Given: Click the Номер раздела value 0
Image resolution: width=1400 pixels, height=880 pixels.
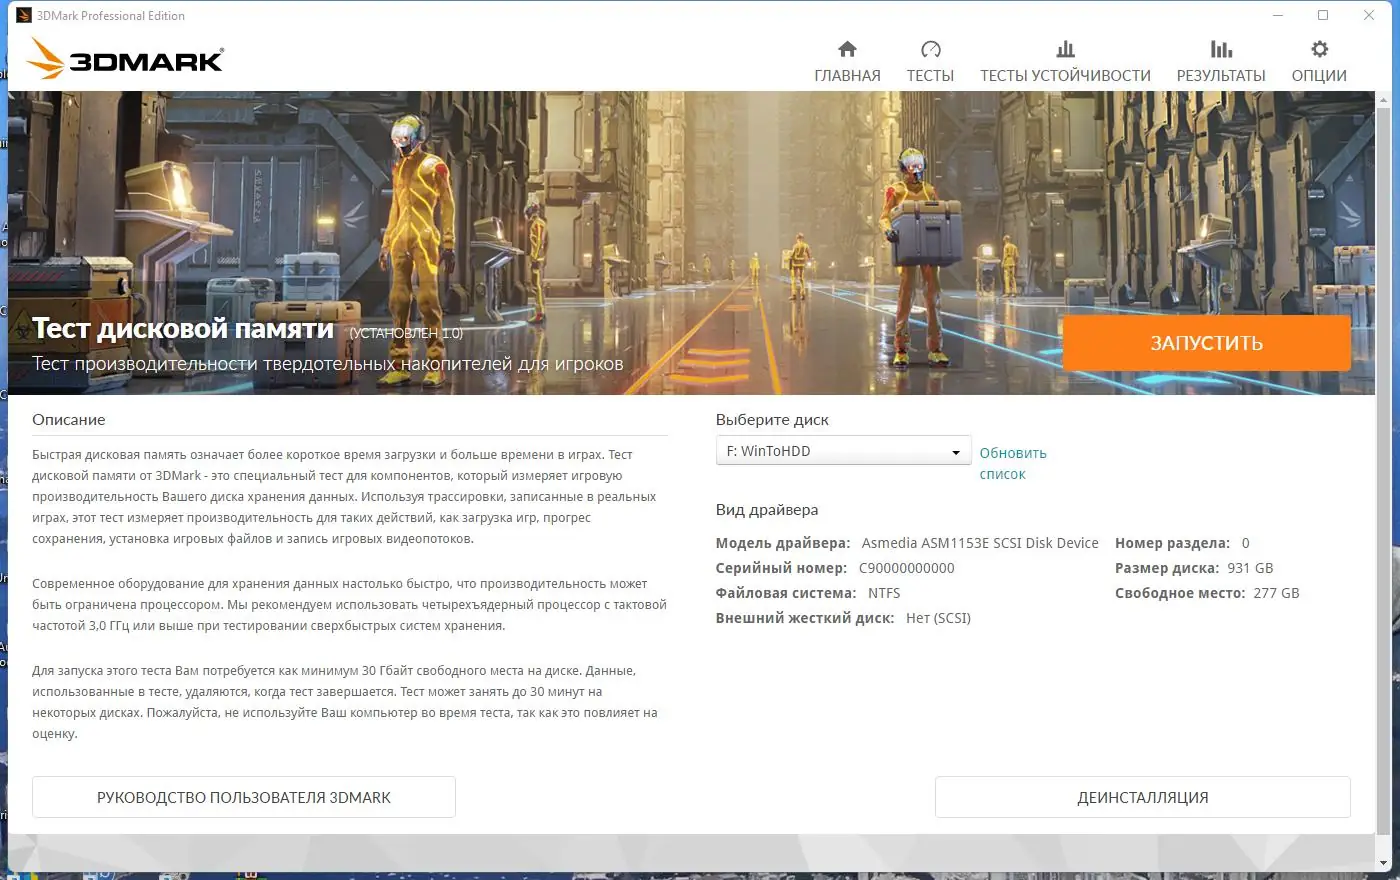Looking at the screenshot, I should coord(1246,543).
